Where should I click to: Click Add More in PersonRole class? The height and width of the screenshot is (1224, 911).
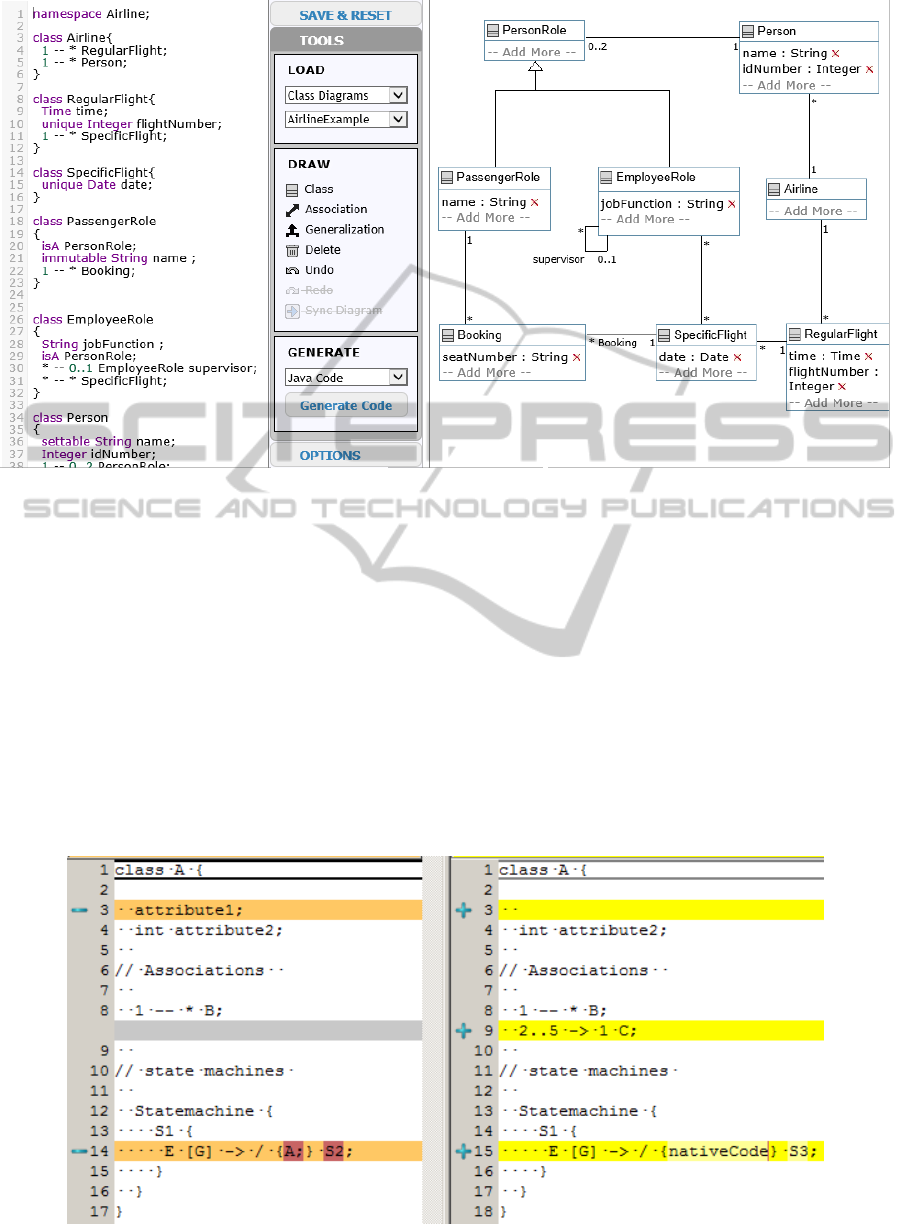pos(531,52)
